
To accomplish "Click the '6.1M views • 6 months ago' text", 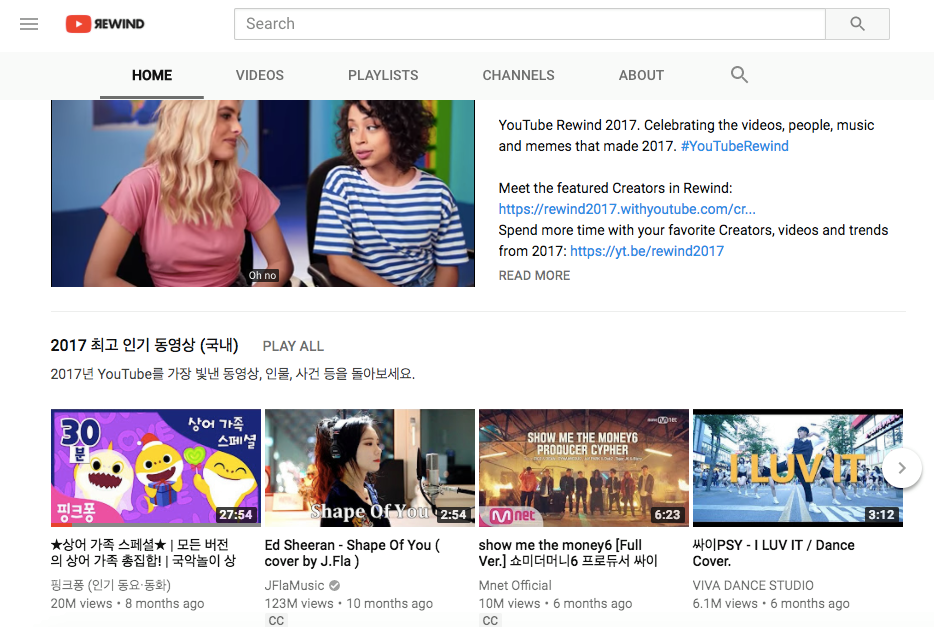I will [771, 604].
